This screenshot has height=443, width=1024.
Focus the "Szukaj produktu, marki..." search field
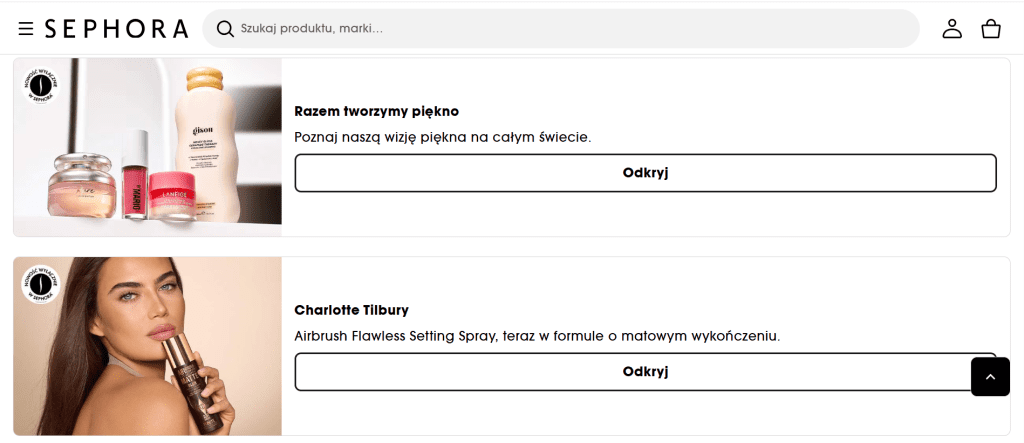[x=570, y=29]
